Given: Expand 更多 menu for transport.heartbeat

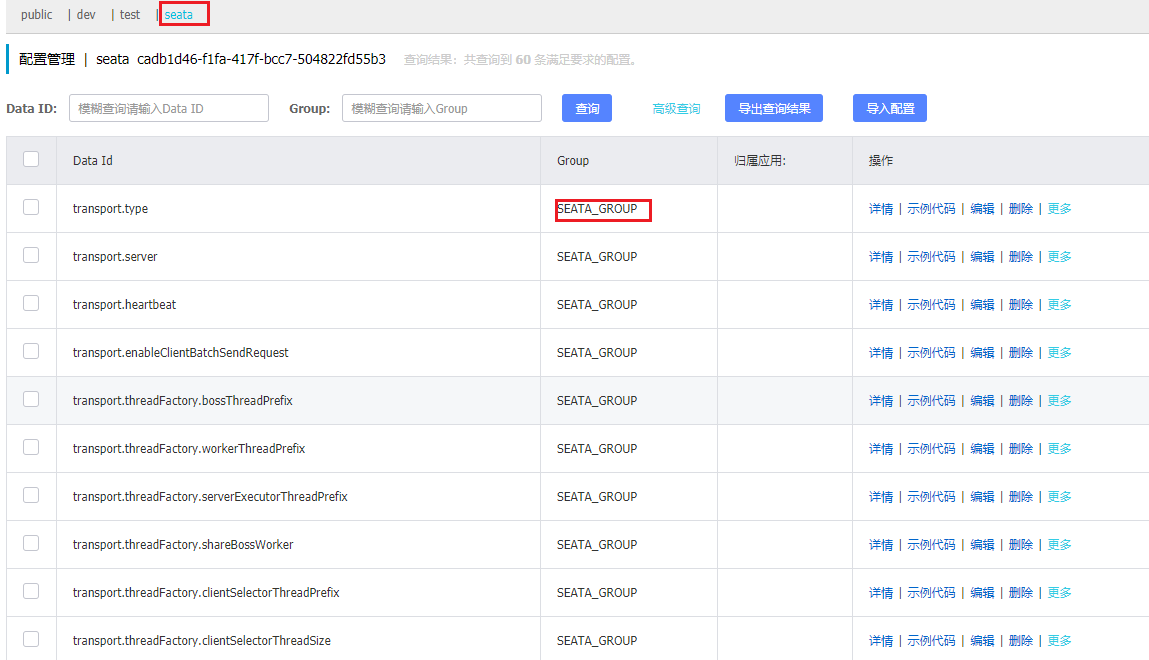Looking at the screenshot, I should (x=1059, y=305).
